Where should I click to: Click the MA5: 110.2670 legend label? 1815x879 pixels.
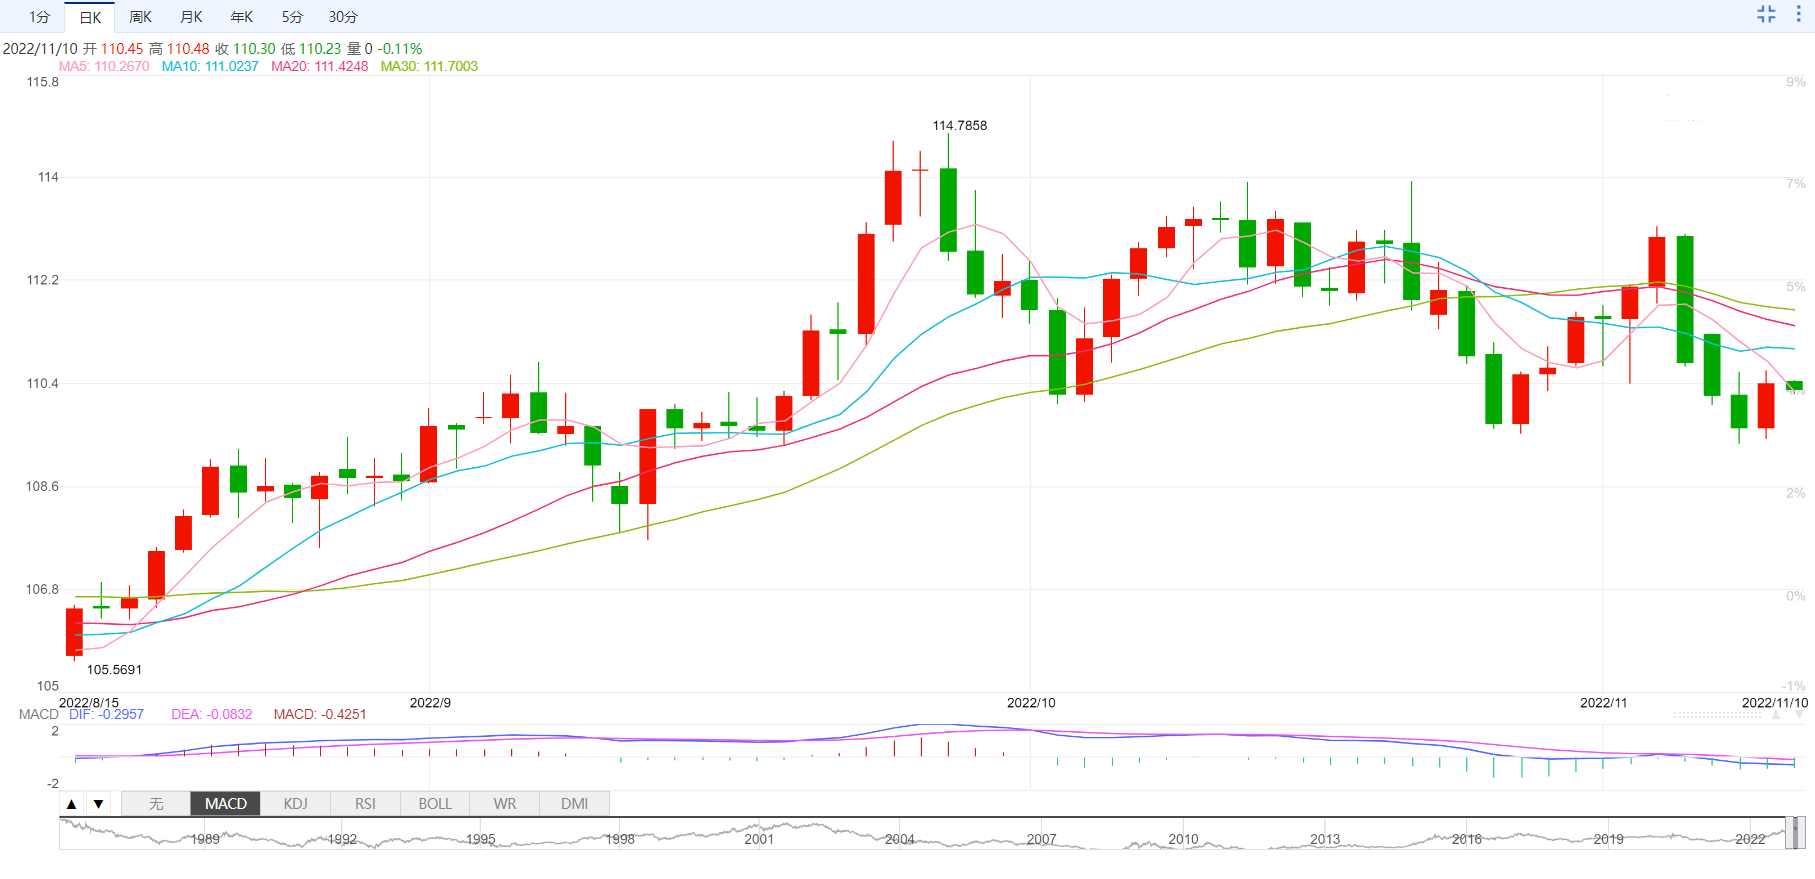pos(104,67)
